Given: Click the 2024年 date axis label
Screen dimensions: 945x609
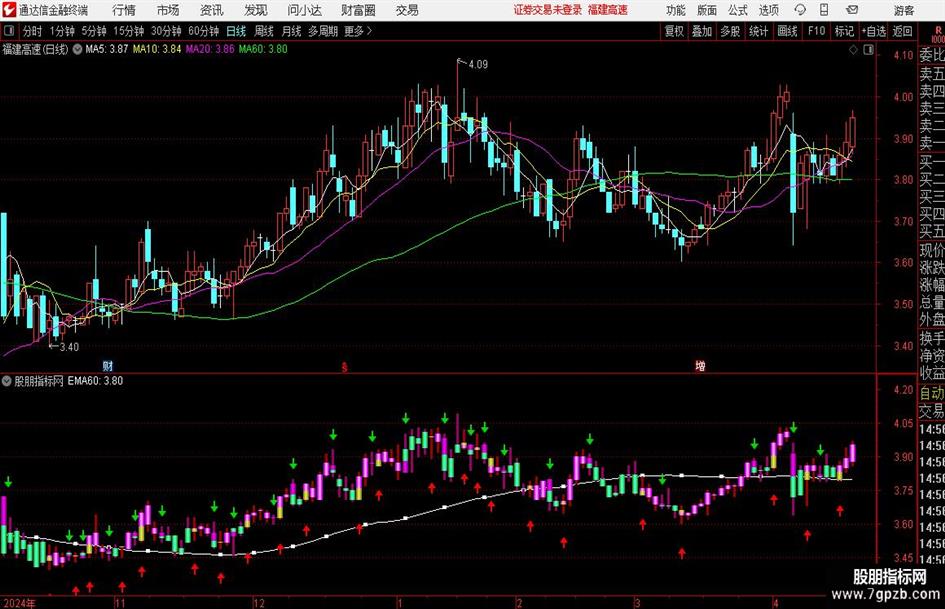Looking at the screenshot, I should point(20,602).
